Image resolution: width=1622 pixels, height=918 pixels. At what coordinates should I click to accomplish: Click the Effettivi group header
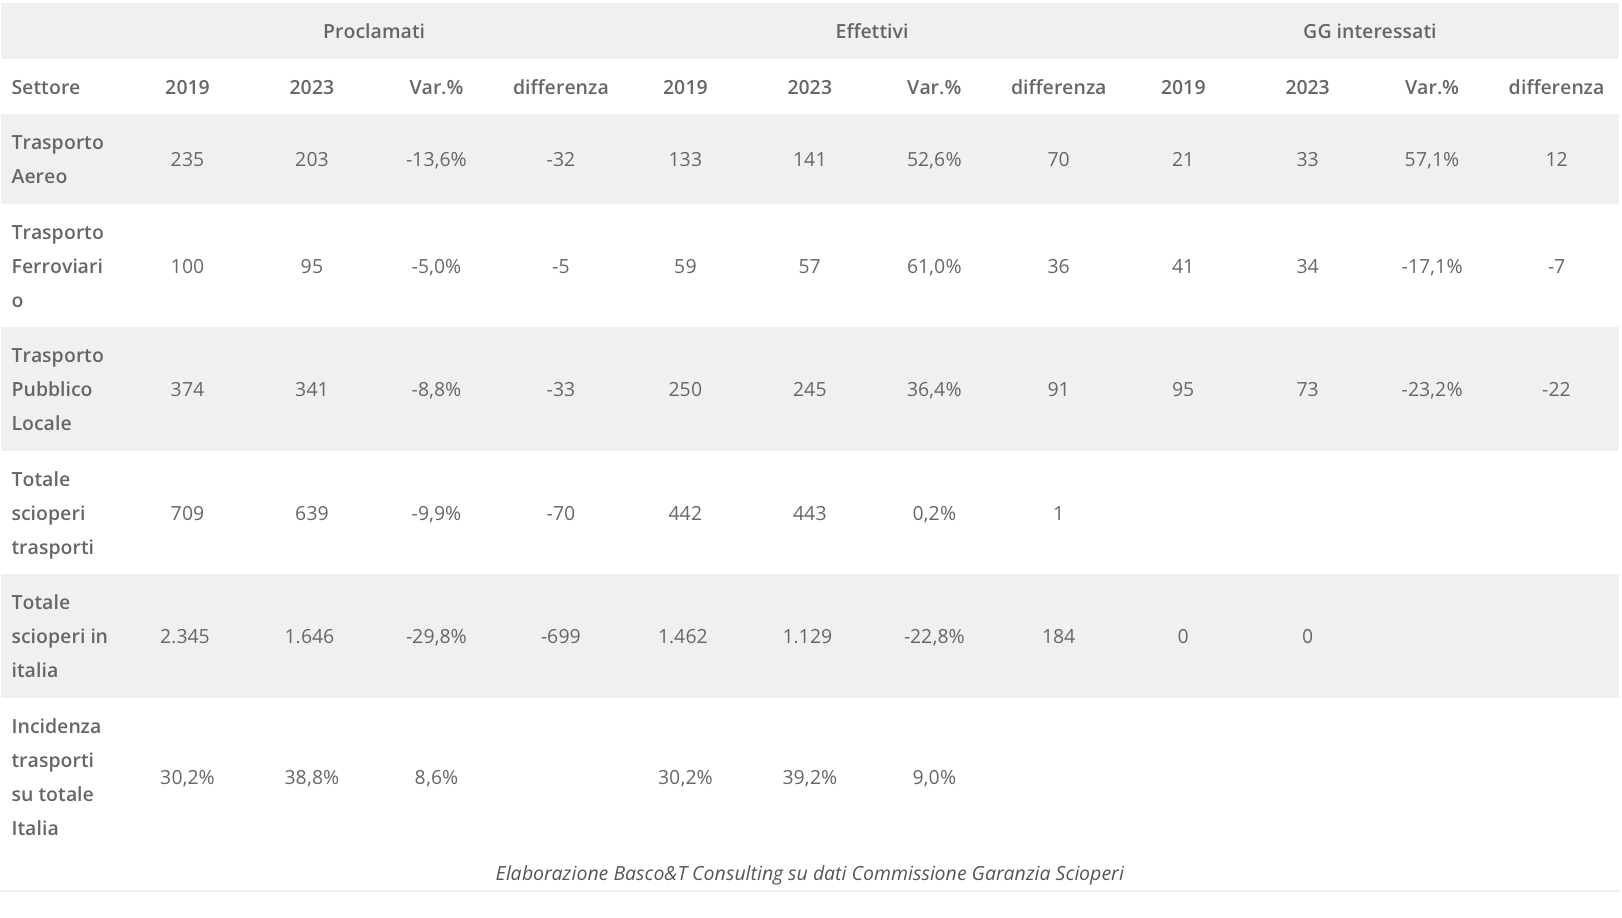871,31
